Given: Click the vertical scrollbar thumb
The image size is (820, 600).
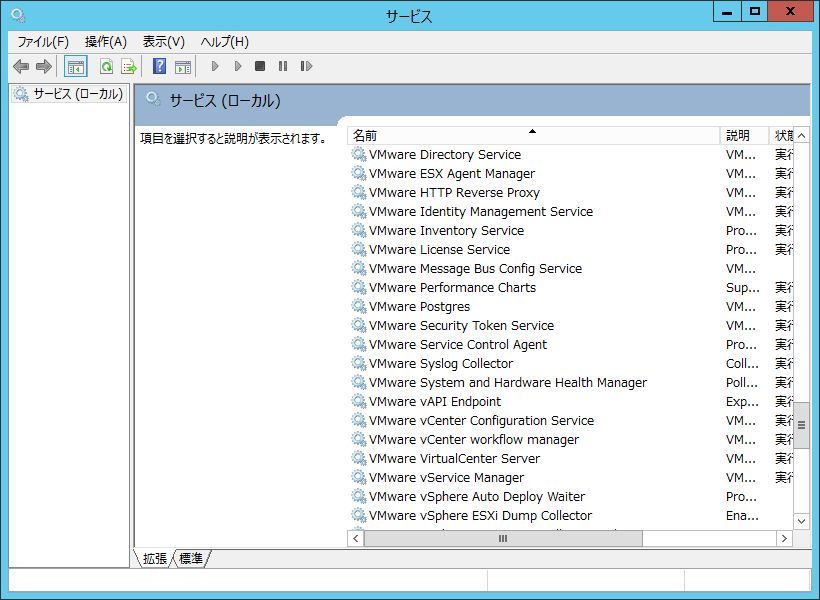Looking at the screenshot, I should [801, 425].
